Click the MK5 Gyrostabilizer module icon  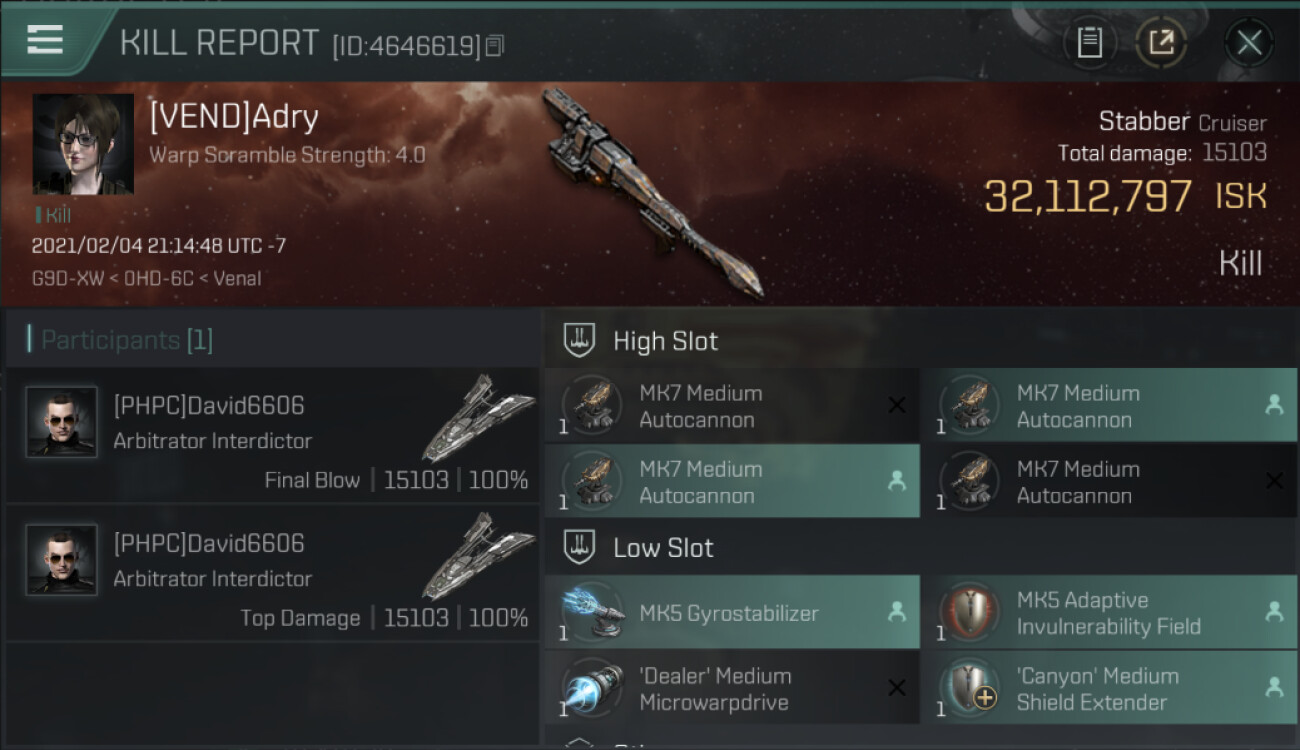593,613
